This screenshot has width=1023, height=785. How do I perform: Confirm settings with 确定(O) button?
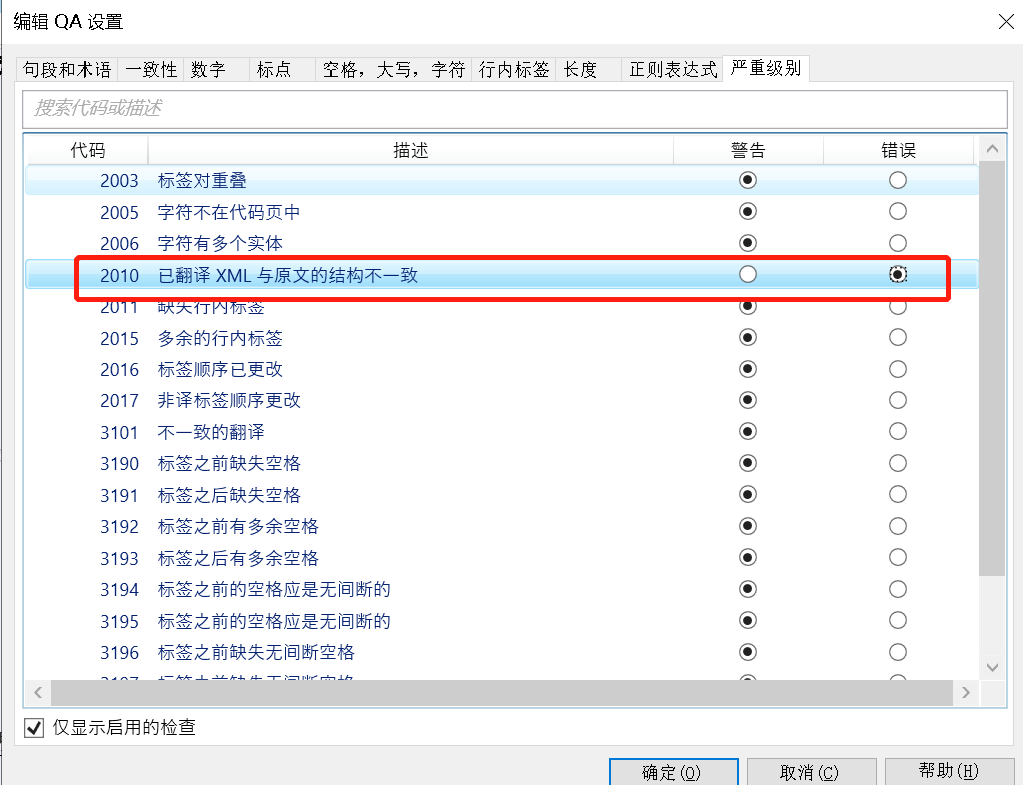pos(673,772)
